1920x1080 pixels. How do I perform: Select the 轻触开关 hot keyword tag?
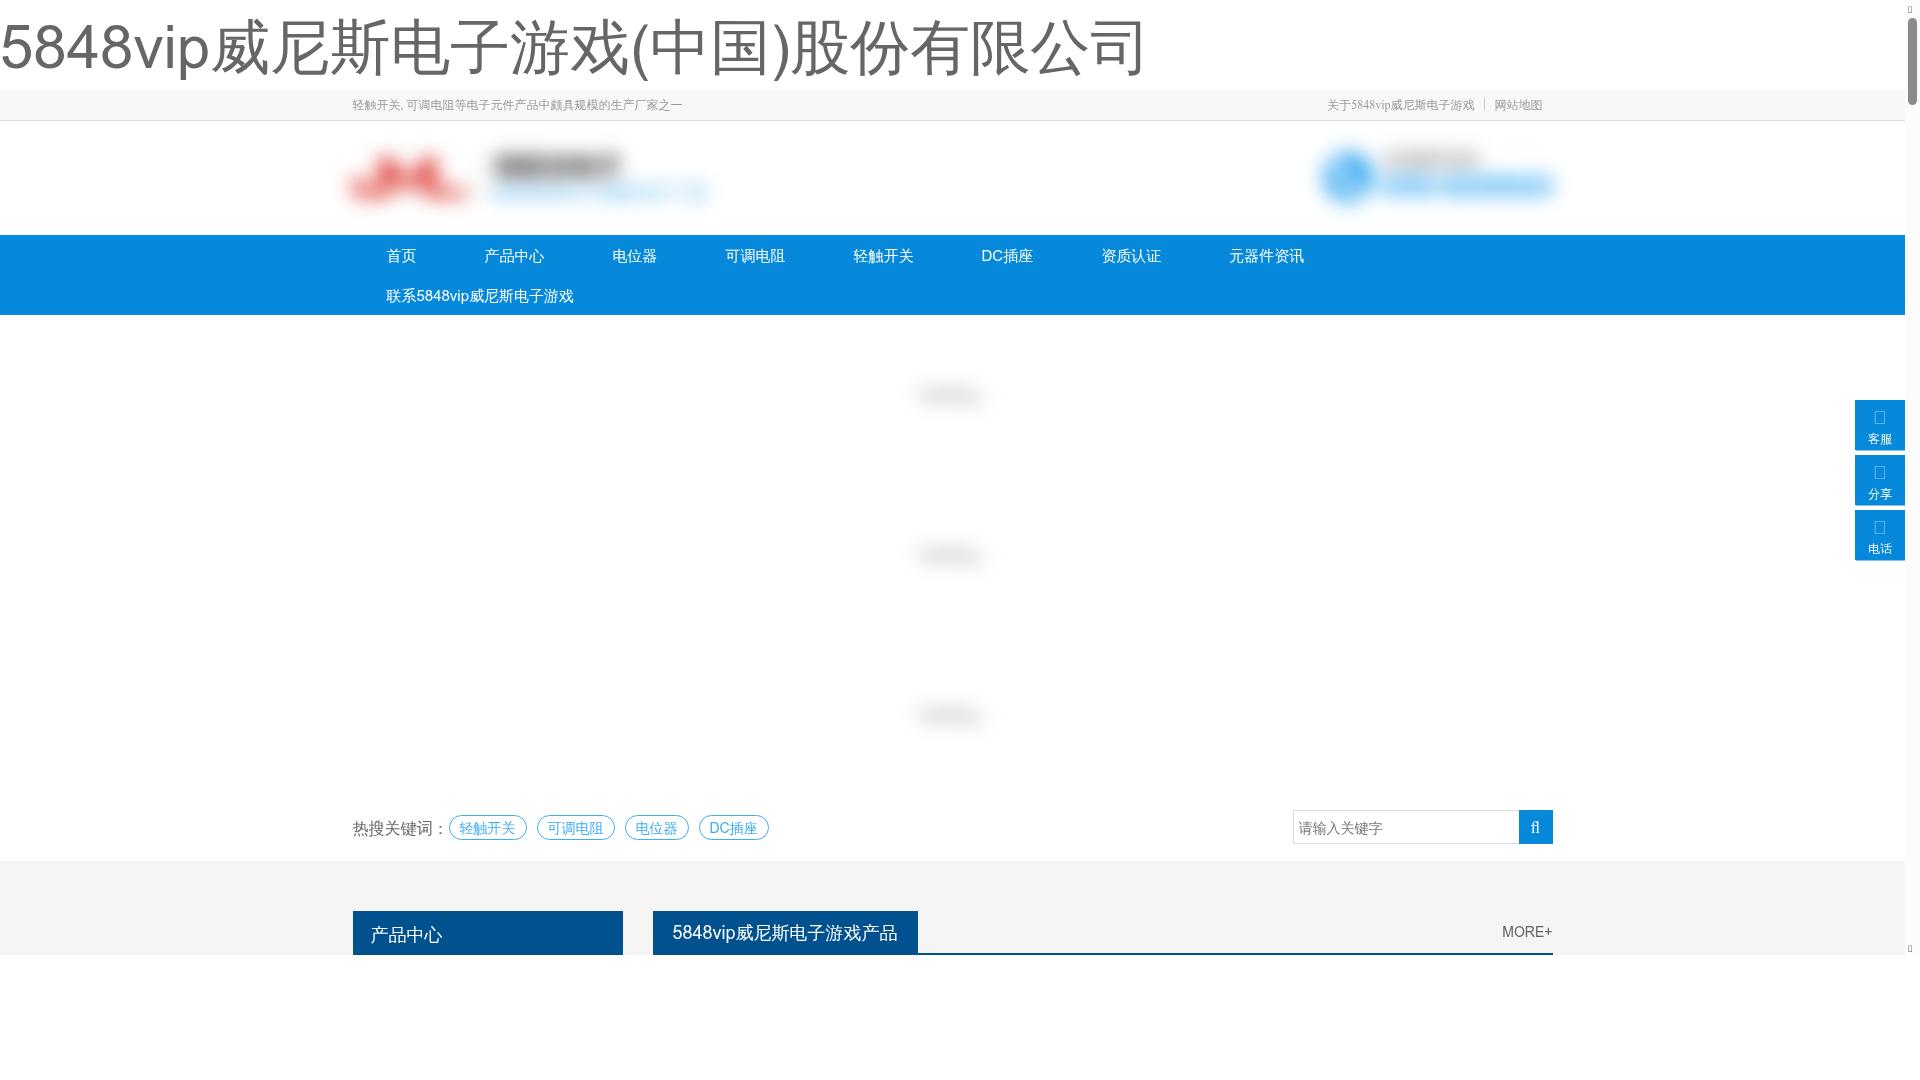point(487,827)
